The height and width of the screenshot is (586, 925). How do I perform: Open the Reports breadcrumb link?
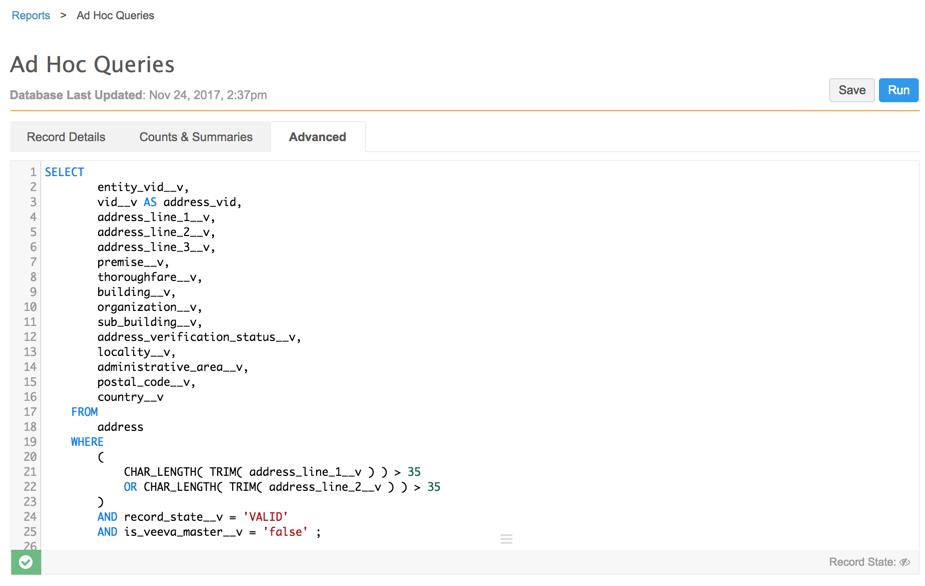(31, 16)
